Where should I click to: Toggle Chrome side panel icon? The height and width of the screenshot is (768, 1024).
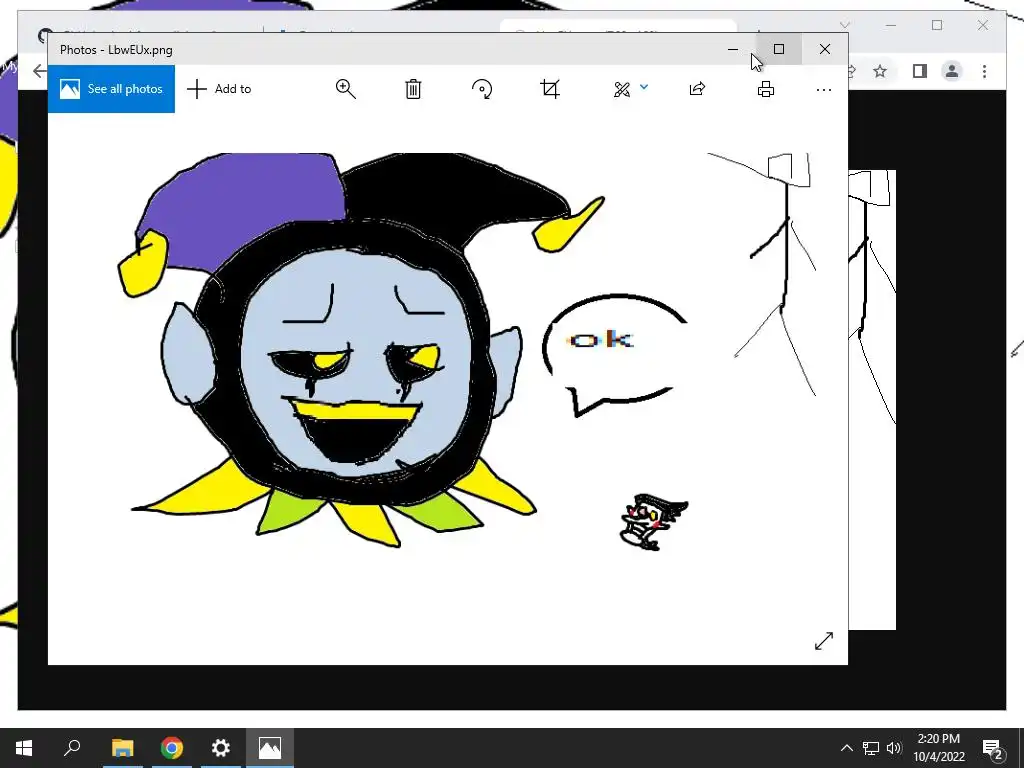[x=920, y=71]
